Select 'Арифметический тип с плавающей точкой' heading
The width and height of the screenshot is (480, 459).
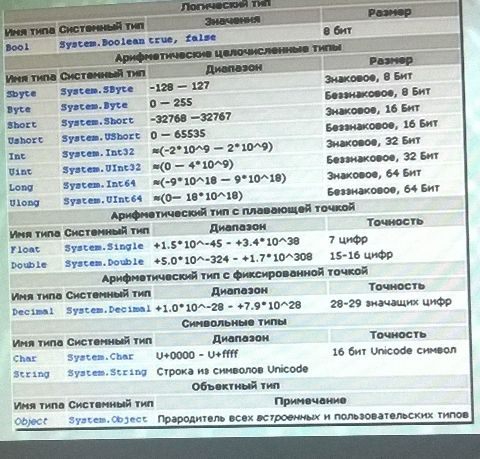point(233,211)
